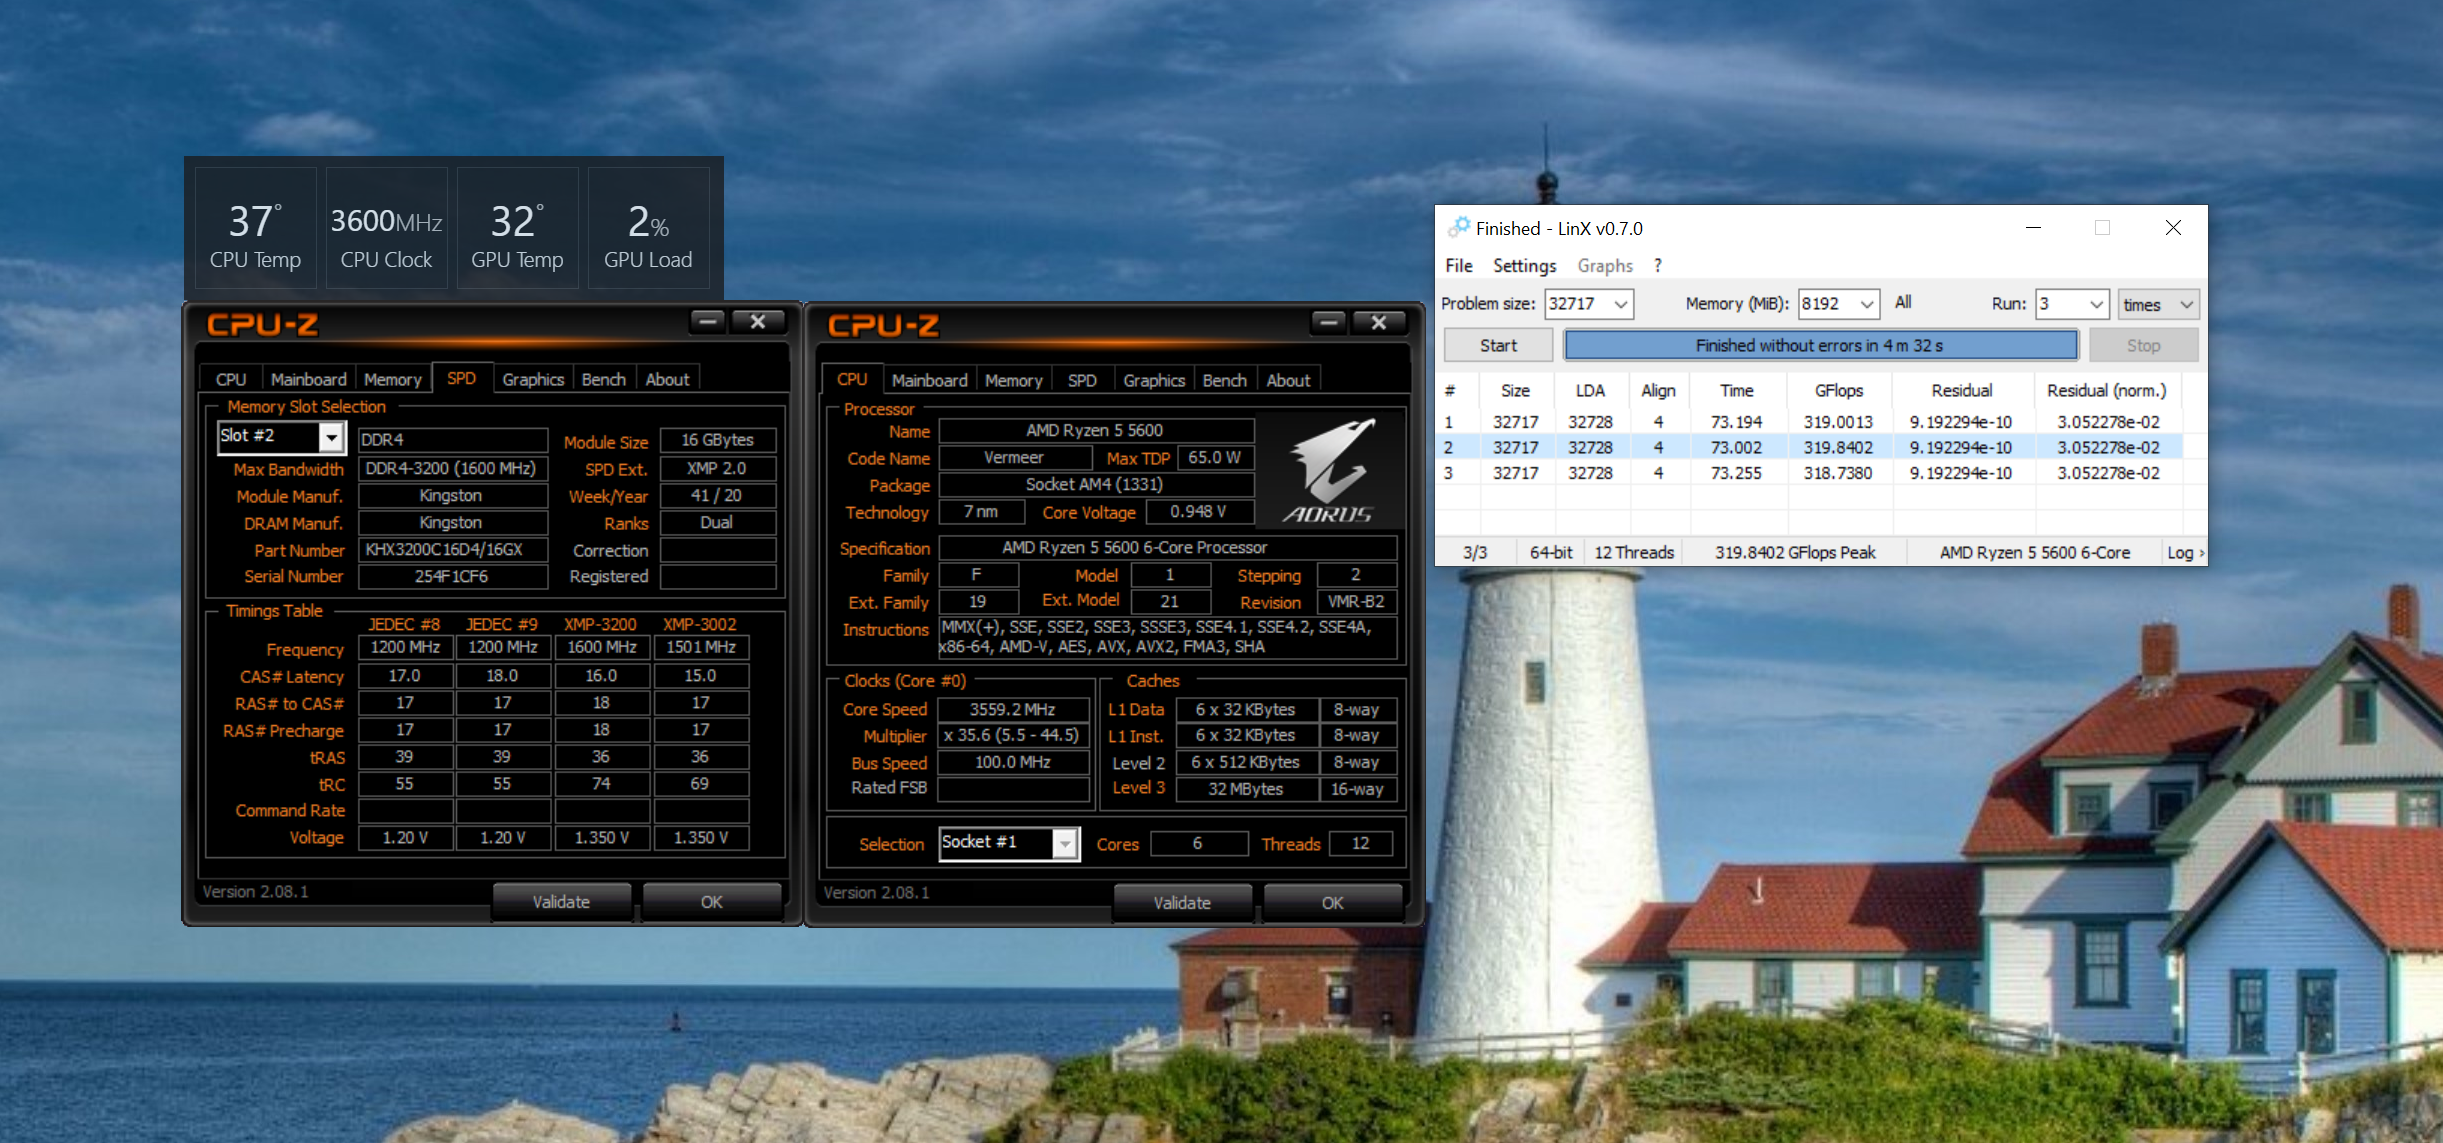Open the Settings menu in LinX
The height and width of the screenshot is (1143, 2443).
pyautogui.click(x=1524, y=265)
